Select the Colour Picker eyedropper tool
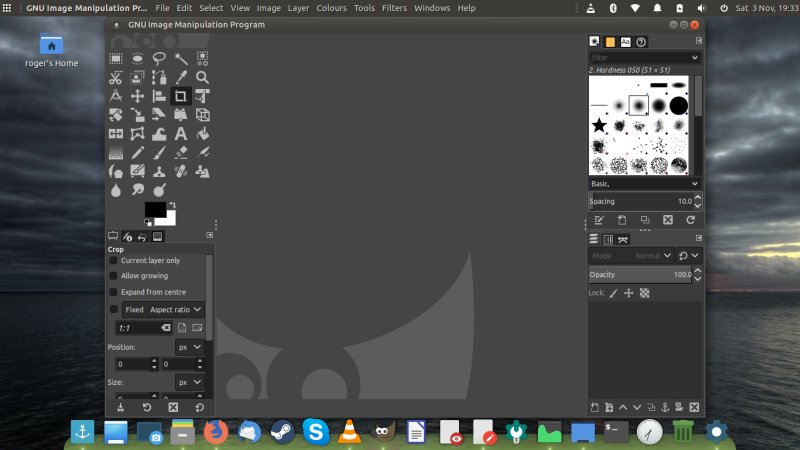 (181, 77)
